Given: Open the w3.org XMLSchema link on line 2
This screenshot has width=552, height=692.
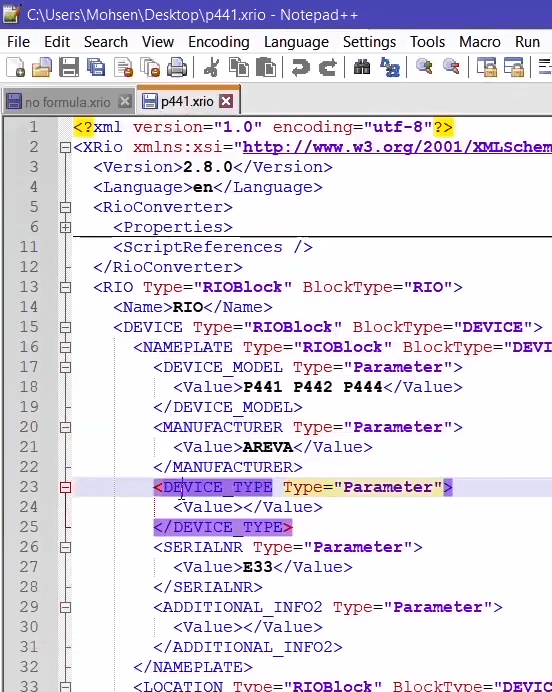Looking at the screenshot, I should 397,147.
